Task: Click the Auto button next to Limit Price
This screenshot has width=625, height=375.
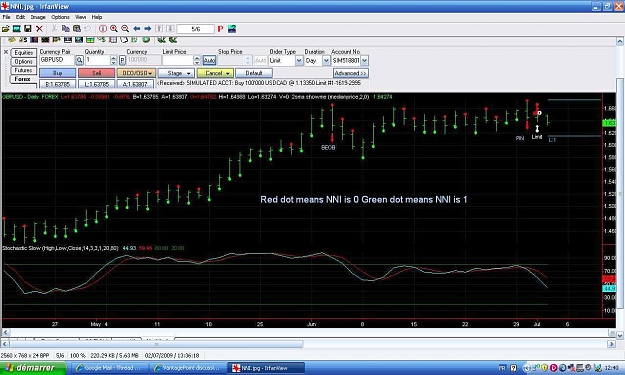Action: (209, 60)
